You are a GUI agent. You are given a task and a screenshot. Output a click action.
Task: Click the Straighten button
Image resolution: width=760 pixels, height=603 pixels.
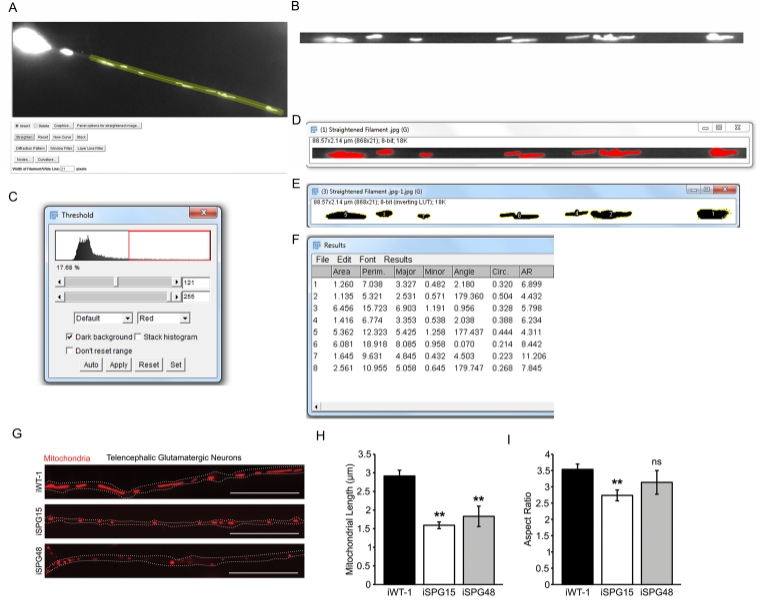point(24,137)
